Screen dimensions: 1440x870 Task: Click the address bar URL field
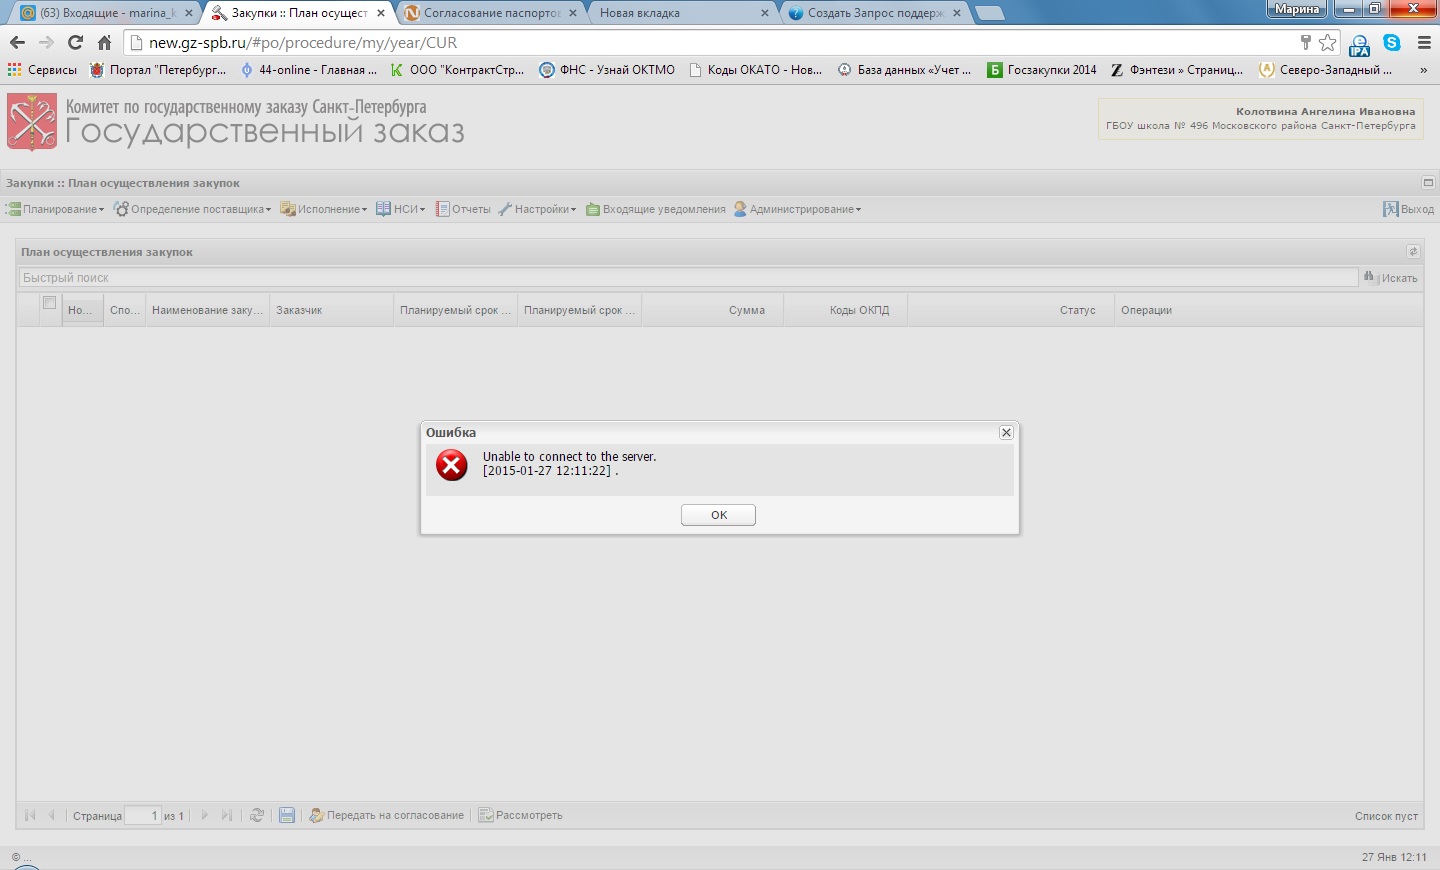(x=710, y=42)
